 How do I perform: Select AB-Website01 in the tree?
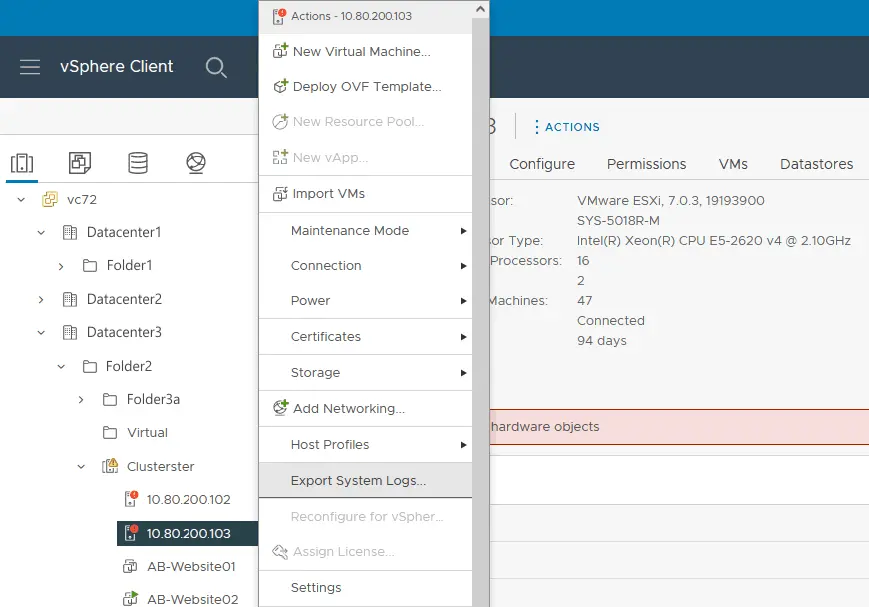click(x=191, y=567)
